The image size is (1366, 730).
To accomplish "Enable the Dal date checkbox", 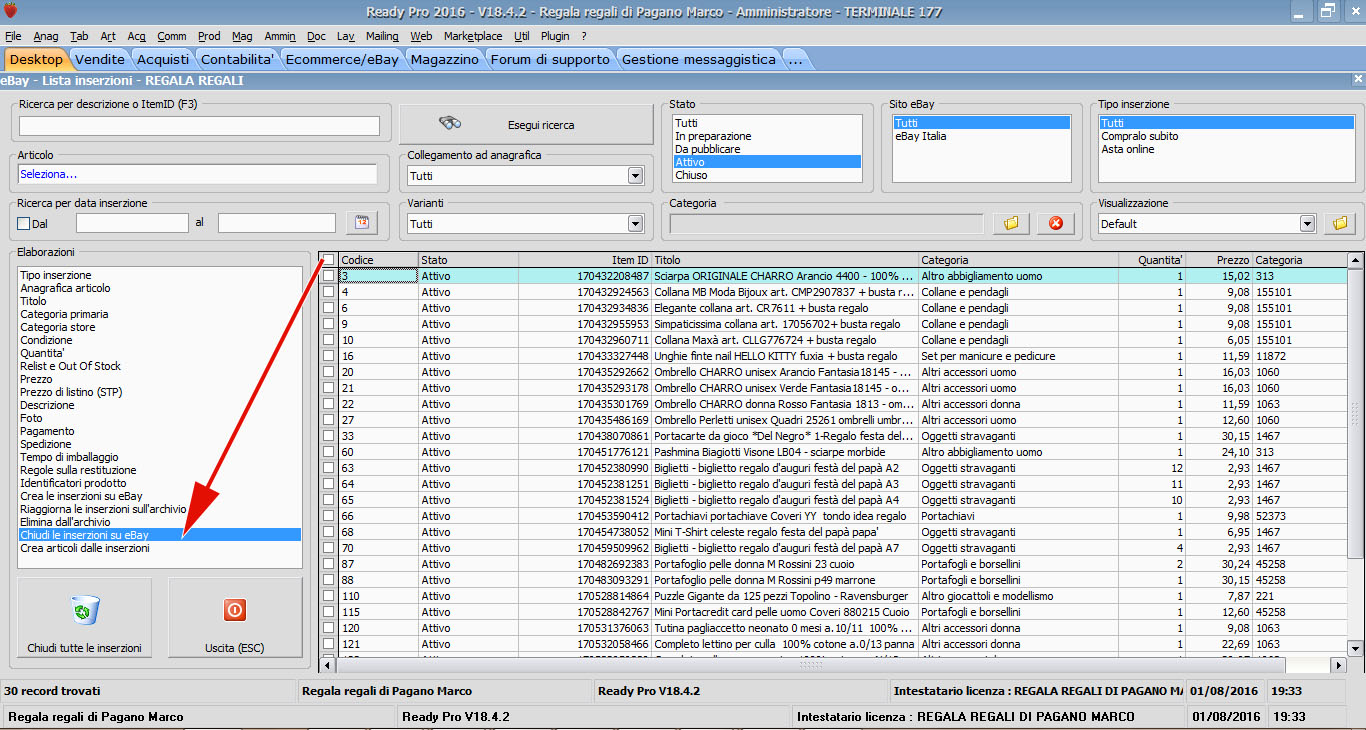I will point(24,224).
